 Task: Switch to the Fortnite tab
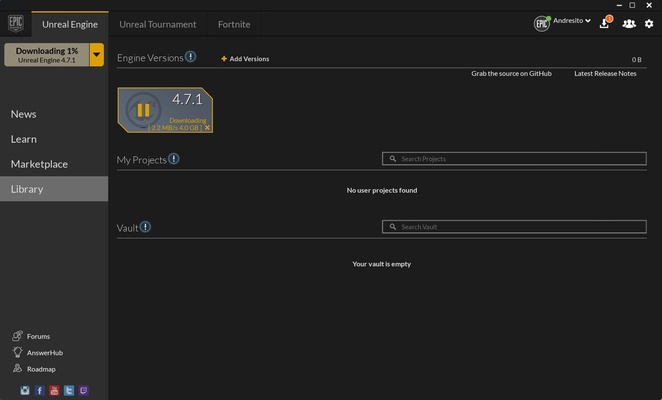point(234,24)
